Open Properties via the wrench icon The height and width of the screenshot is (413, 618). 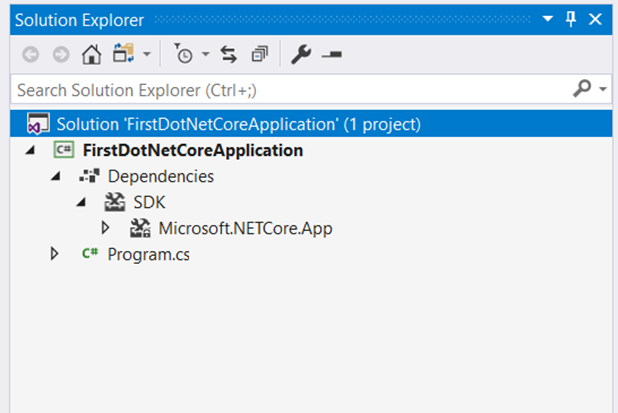301,54
